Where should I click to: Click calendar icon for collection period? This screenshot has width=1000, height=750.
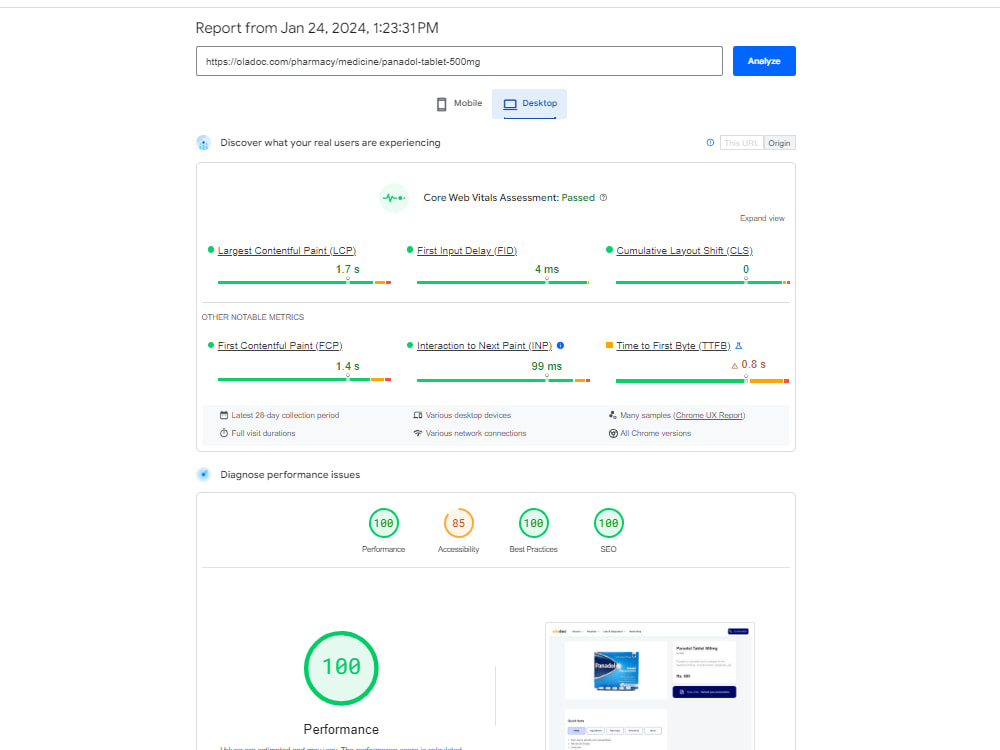[x=224, y=415]
